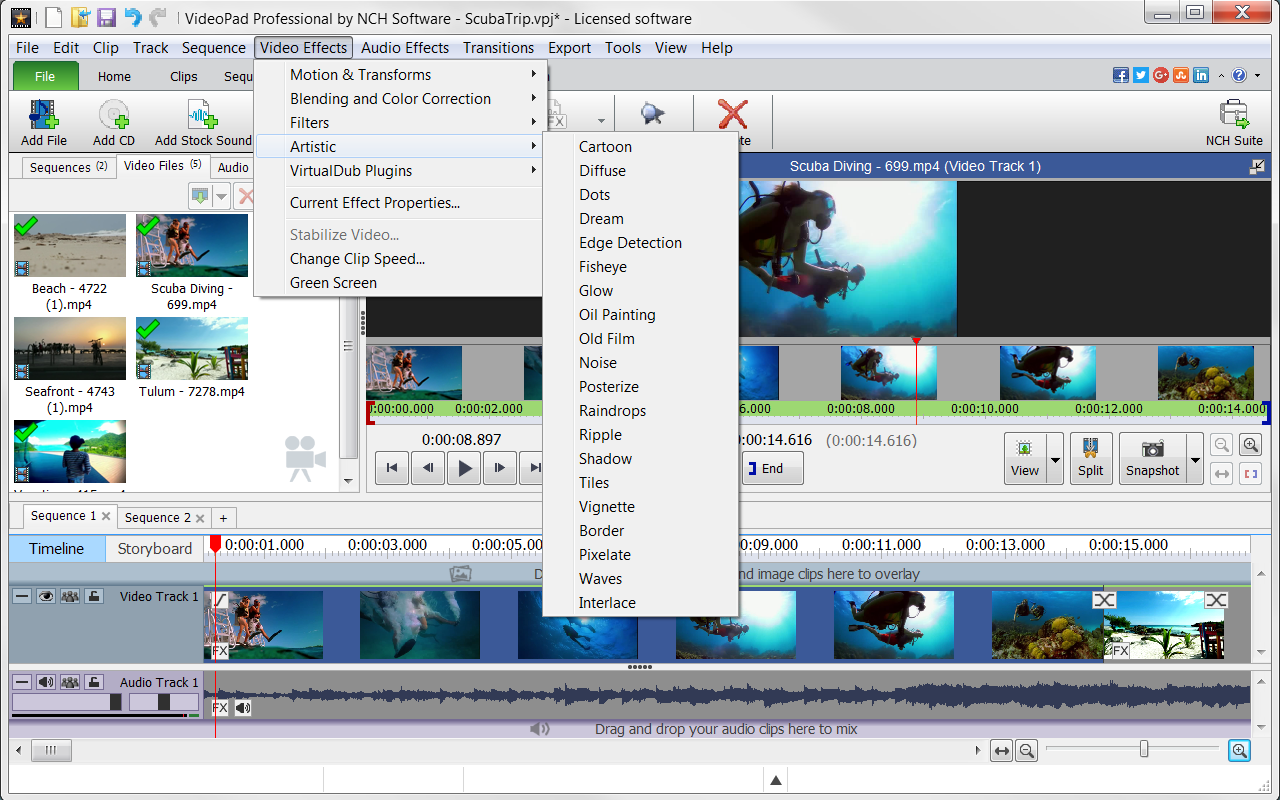Launch the NCH Suite icon
The height and width of the screenshot is (800, 1280).
[1234, 115]
